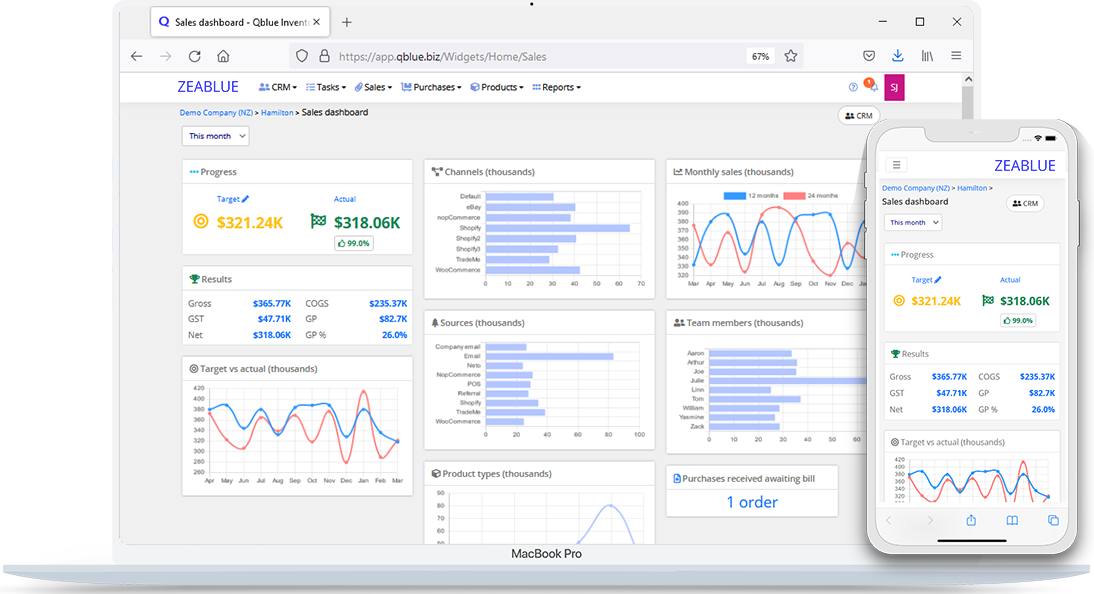Tap the phone share icon
Image resolution: width=1094 pixels, height=594 pixels.
tap(971, 521)
